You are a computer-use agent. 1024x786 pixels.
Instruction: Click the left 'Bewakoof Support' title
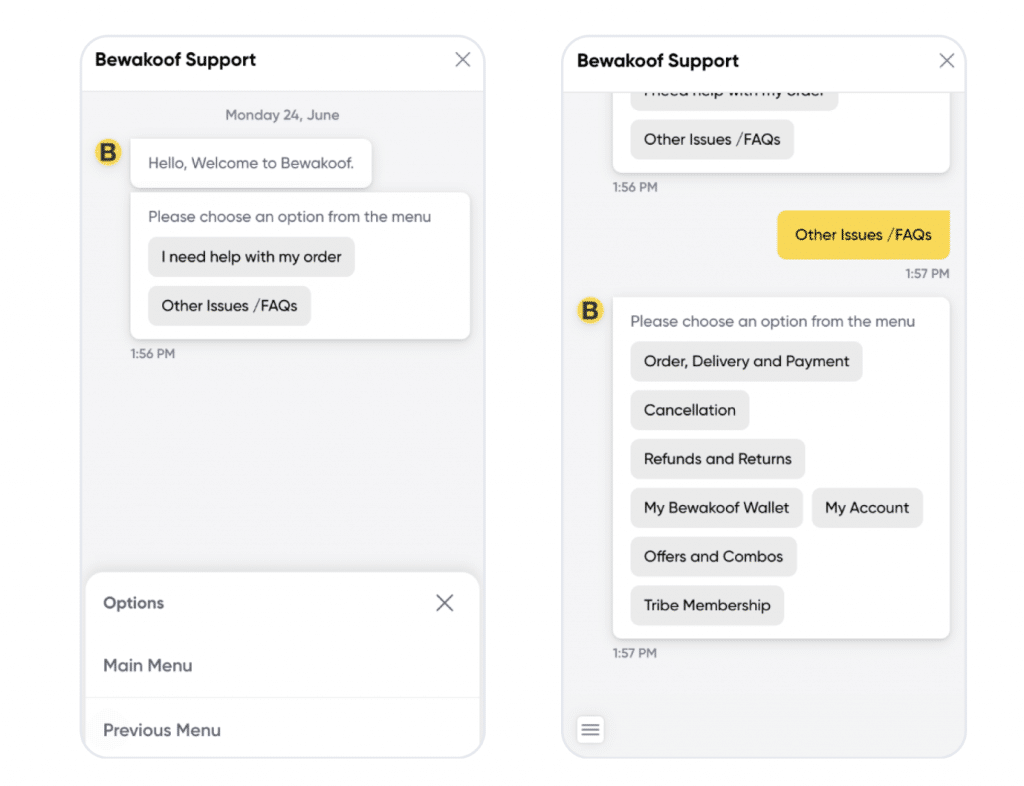[175, 59]
